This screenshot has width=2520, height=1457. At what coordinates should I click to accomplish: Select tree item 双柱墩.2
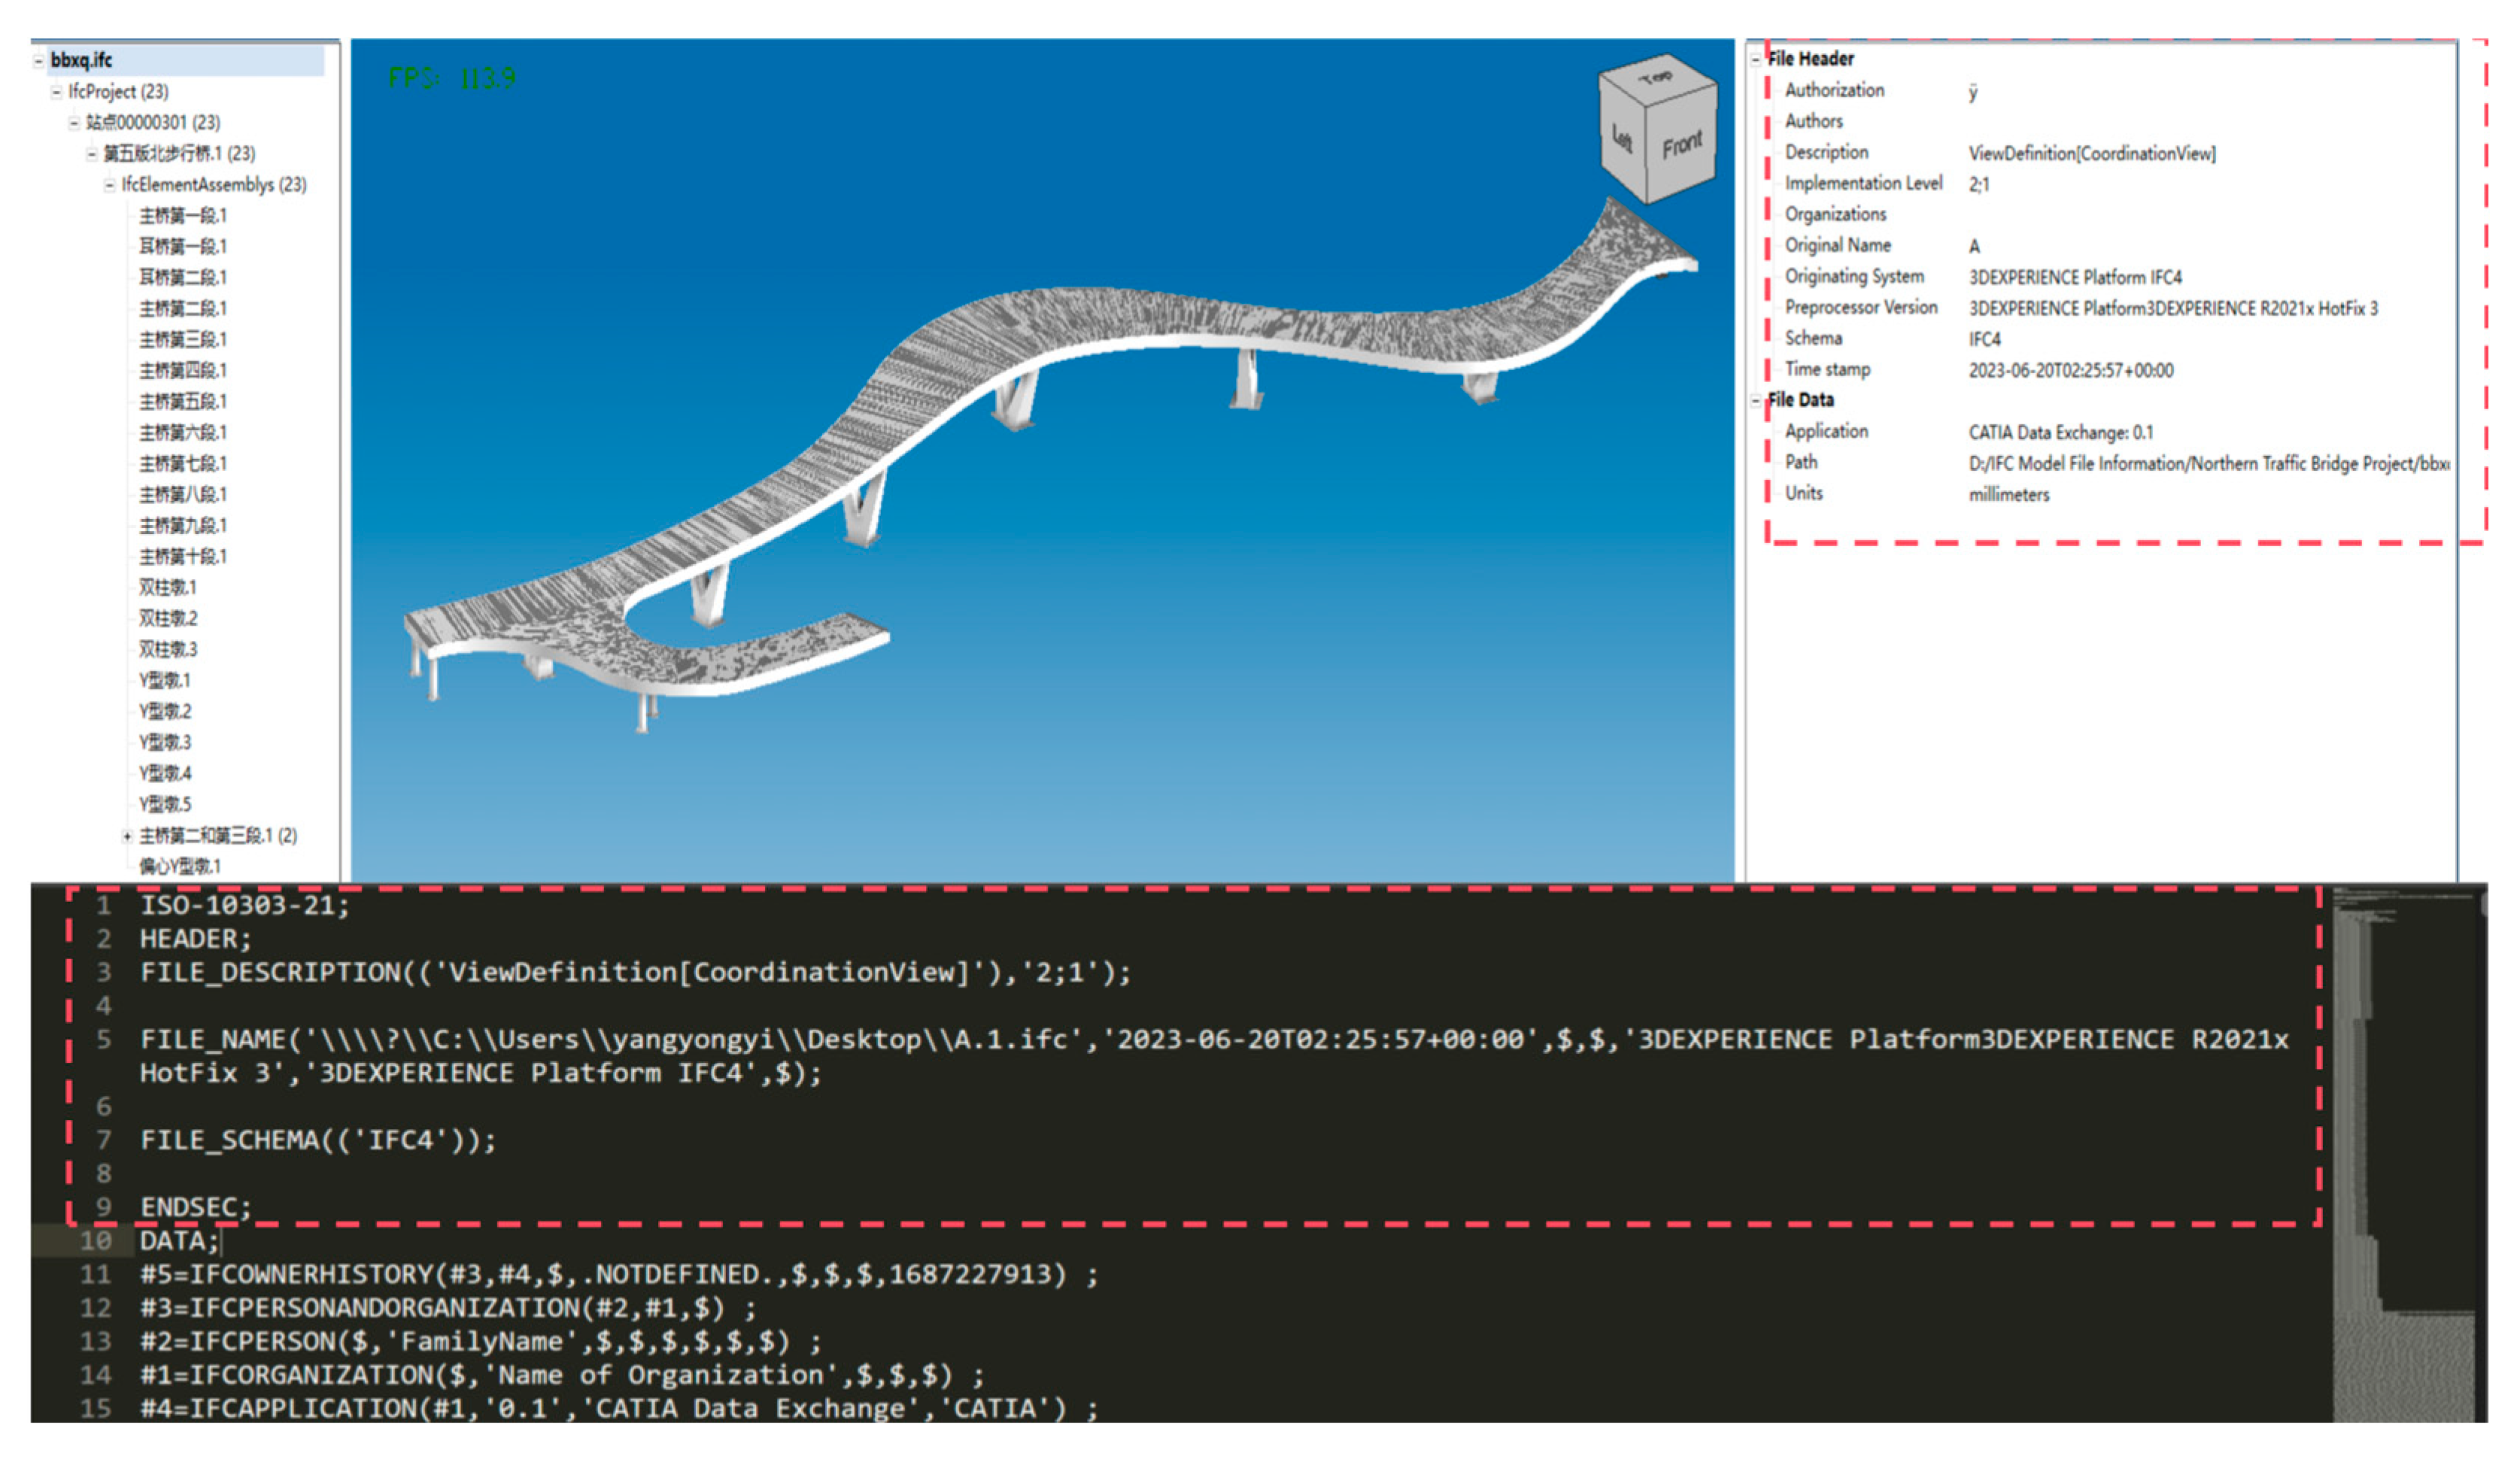[168, 619]
